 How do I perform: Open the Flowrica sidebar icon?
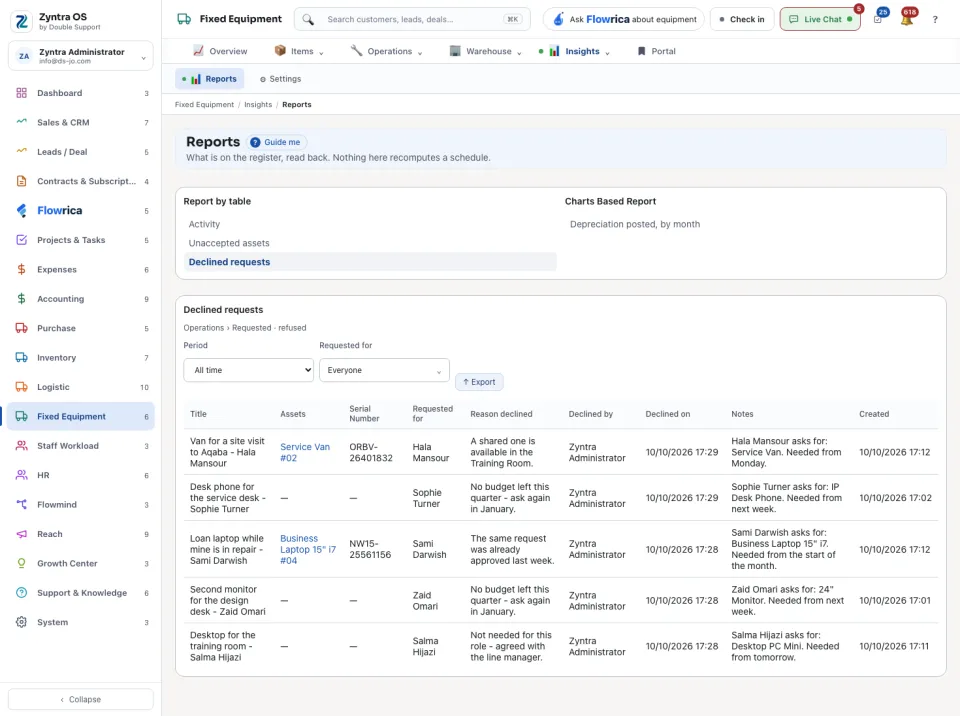21,210
